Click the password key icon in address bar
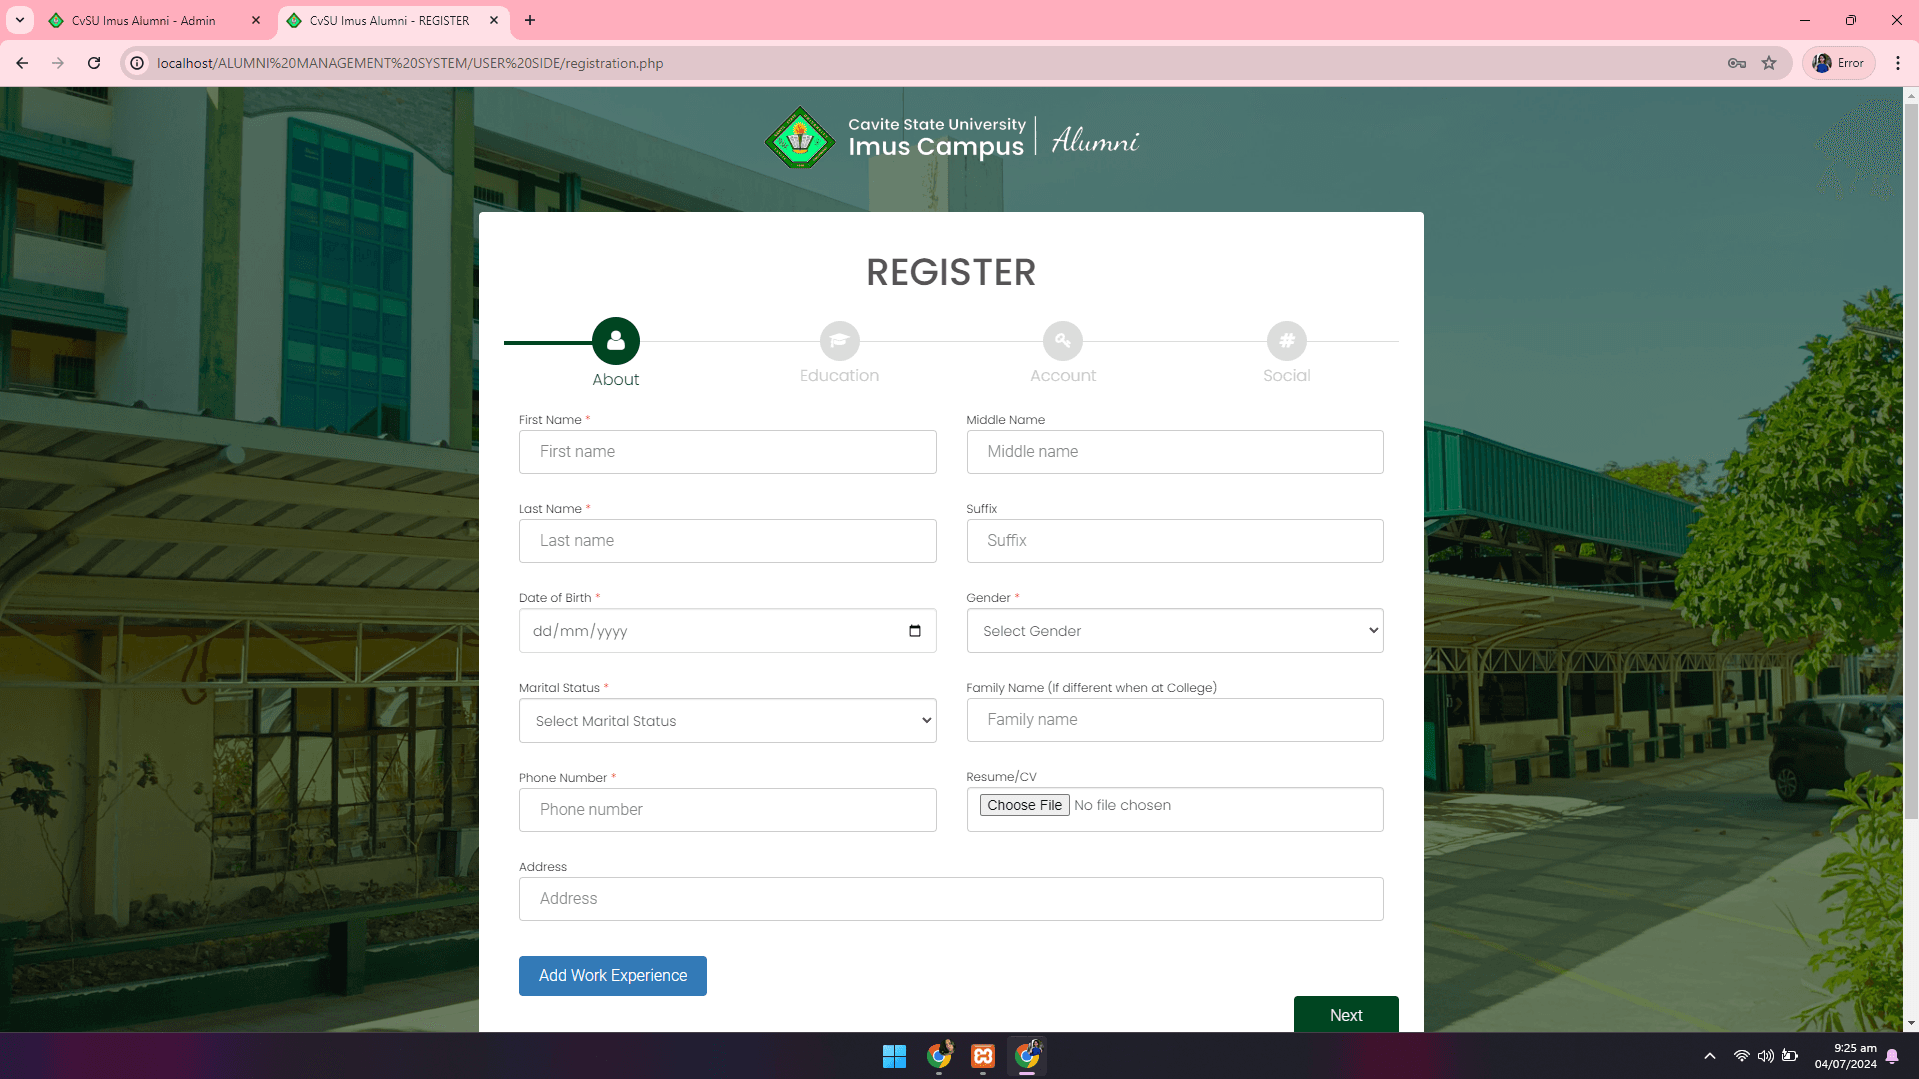Screen dimensions: 1919x1079 pos(1737,62)
